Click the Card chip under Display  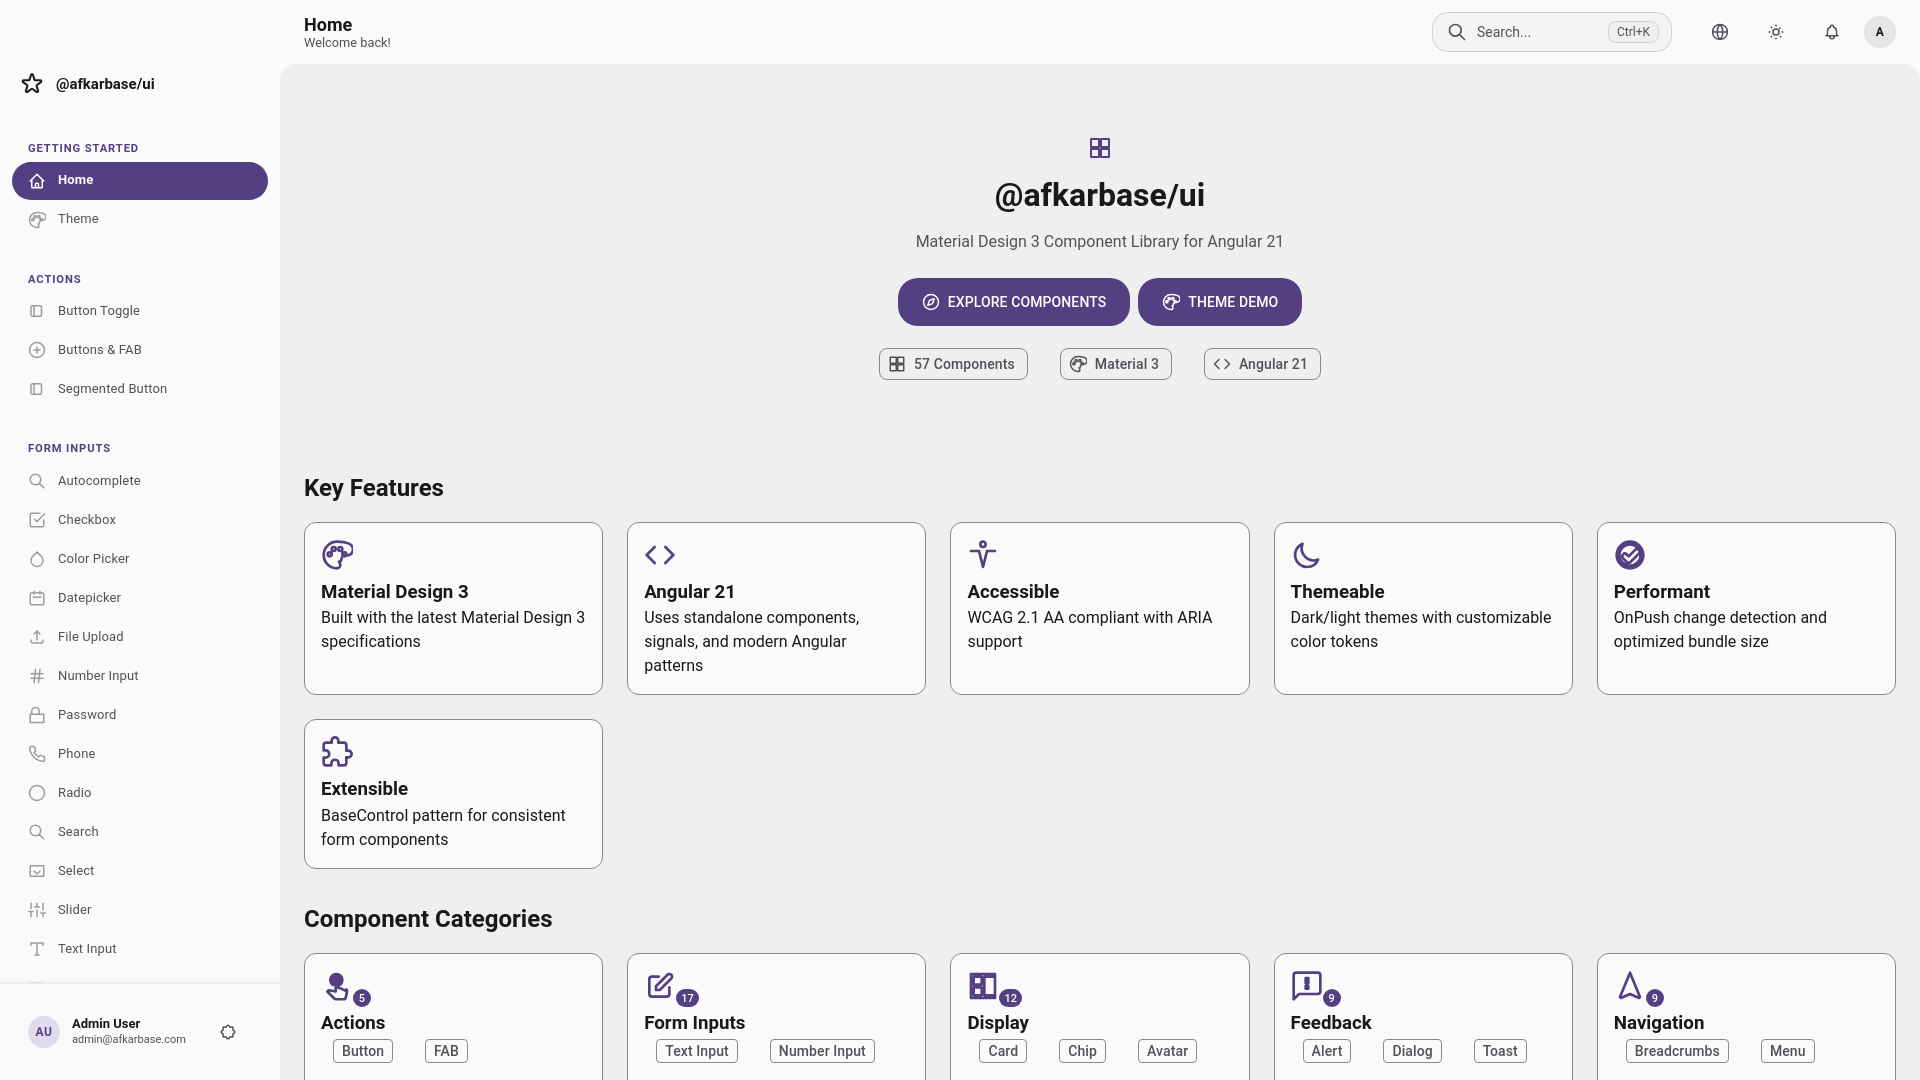[x=1003, y=1051]
